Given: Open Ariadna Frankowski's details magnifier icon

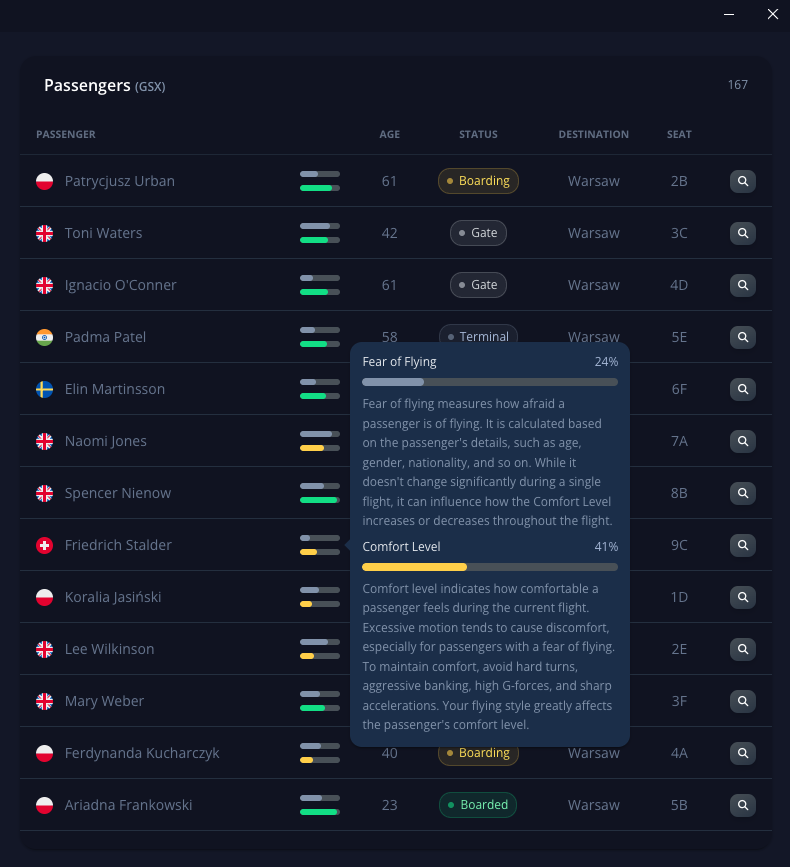Looking at the screenshot, I should point(742,805).
